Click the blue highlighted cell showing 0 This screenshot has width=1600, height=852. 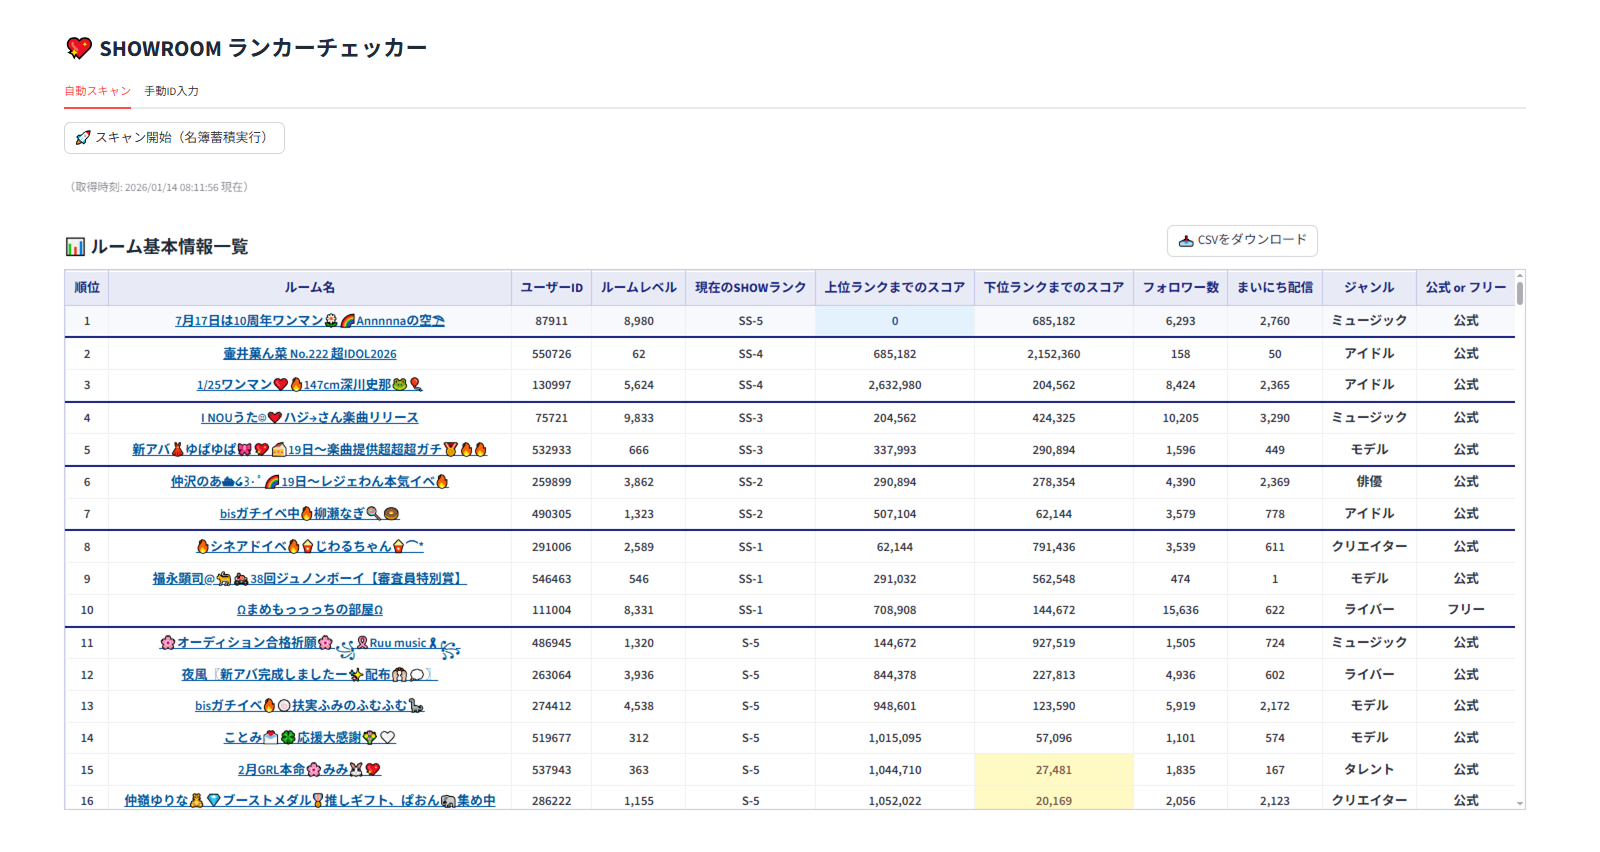(894, 321)
